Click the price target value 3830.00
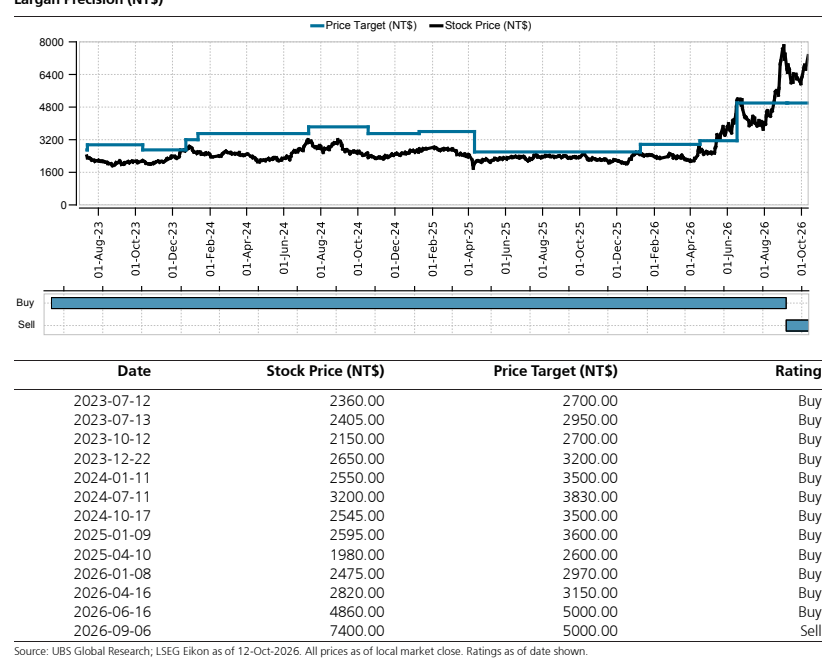Screen dimensions: 836x672 coord(590,497)
